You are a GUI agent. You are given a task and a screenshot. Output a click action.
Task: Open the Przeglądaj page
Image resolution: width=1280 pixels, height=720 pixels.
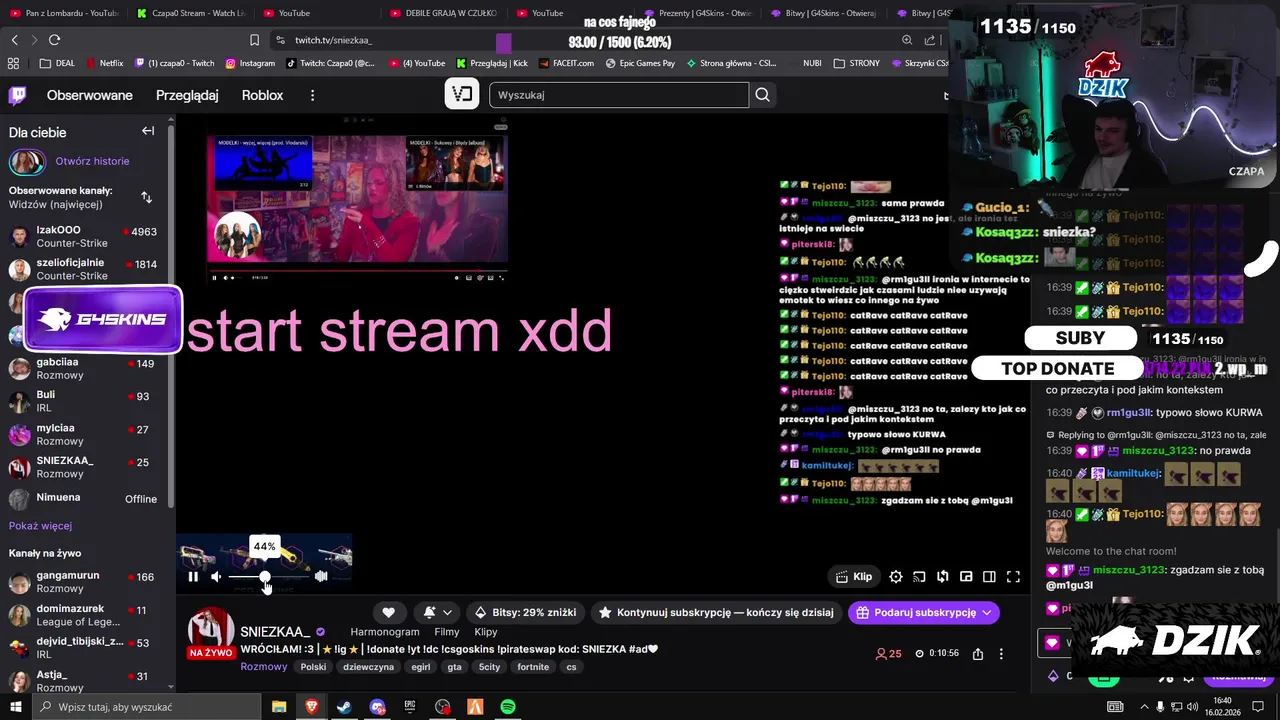187,95
